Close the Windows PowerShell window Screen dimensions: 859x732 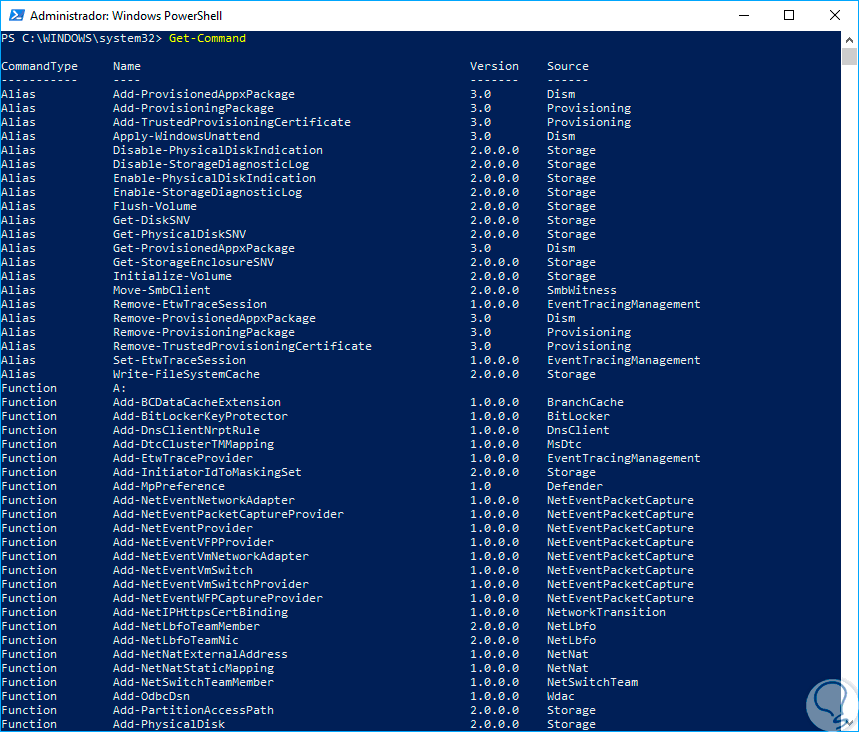click(835, 15)
